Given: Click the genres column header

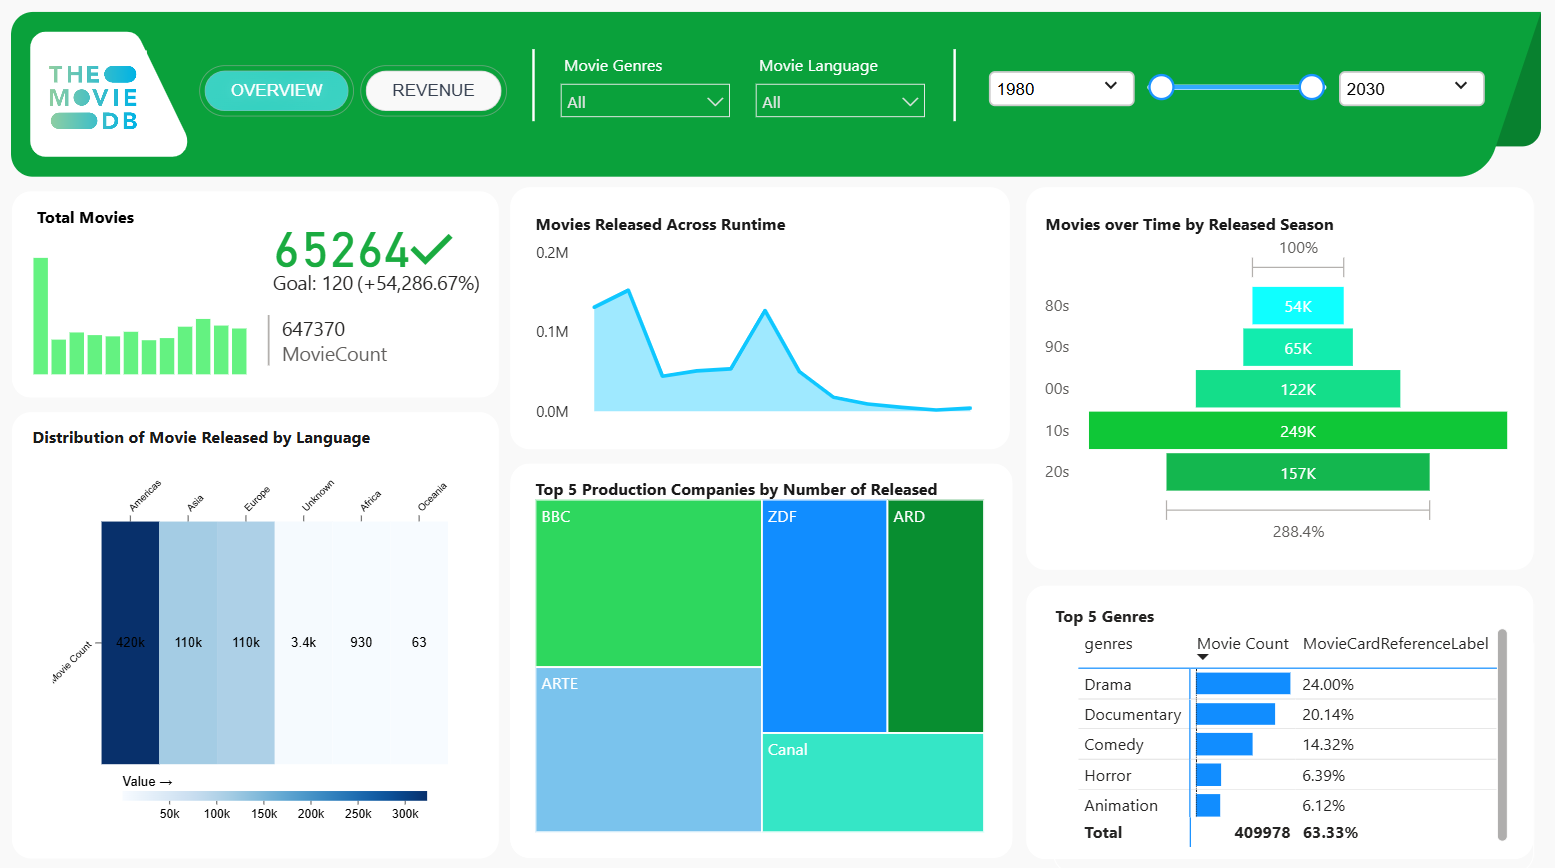Looking at the screenshot, I should coord(1108,644).
